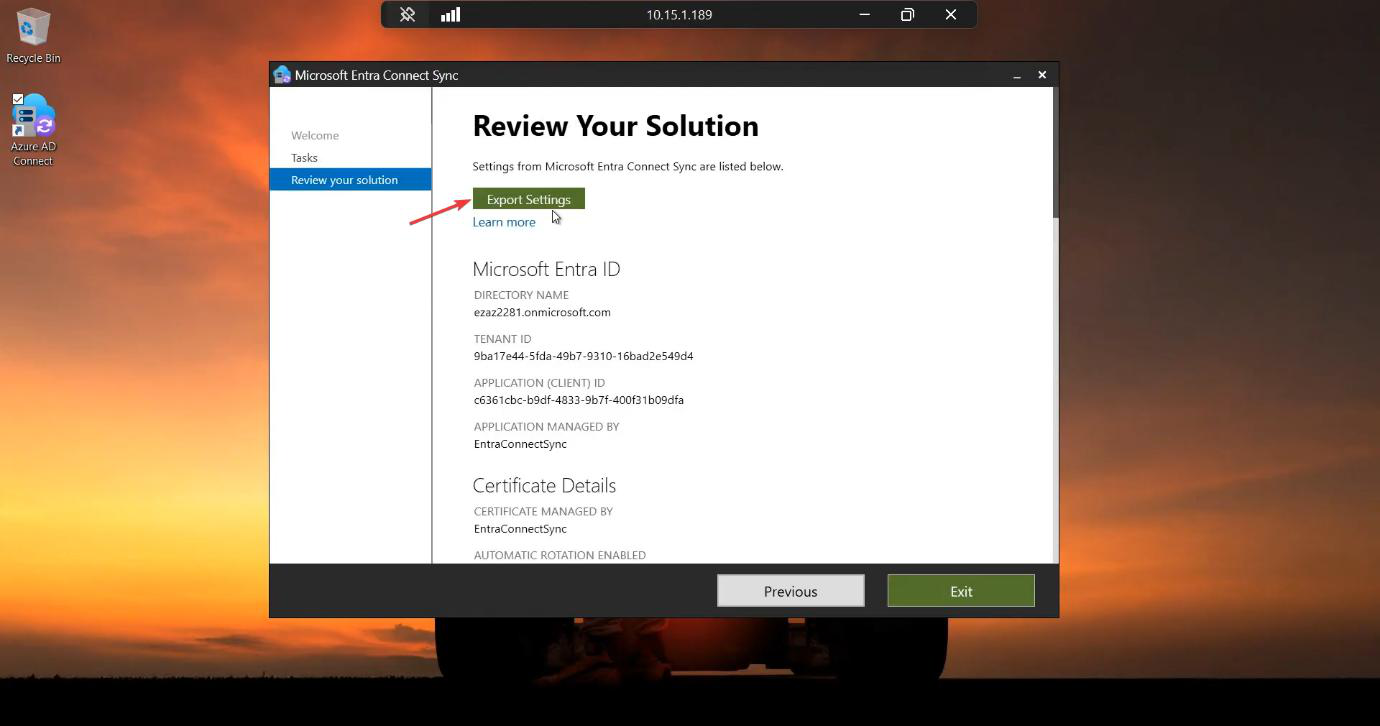Select directory name ezaz2281.onmicrosoft.com
Image resolution: width=1380 pixels, height=726 pixels.
[x=542, y=312]
